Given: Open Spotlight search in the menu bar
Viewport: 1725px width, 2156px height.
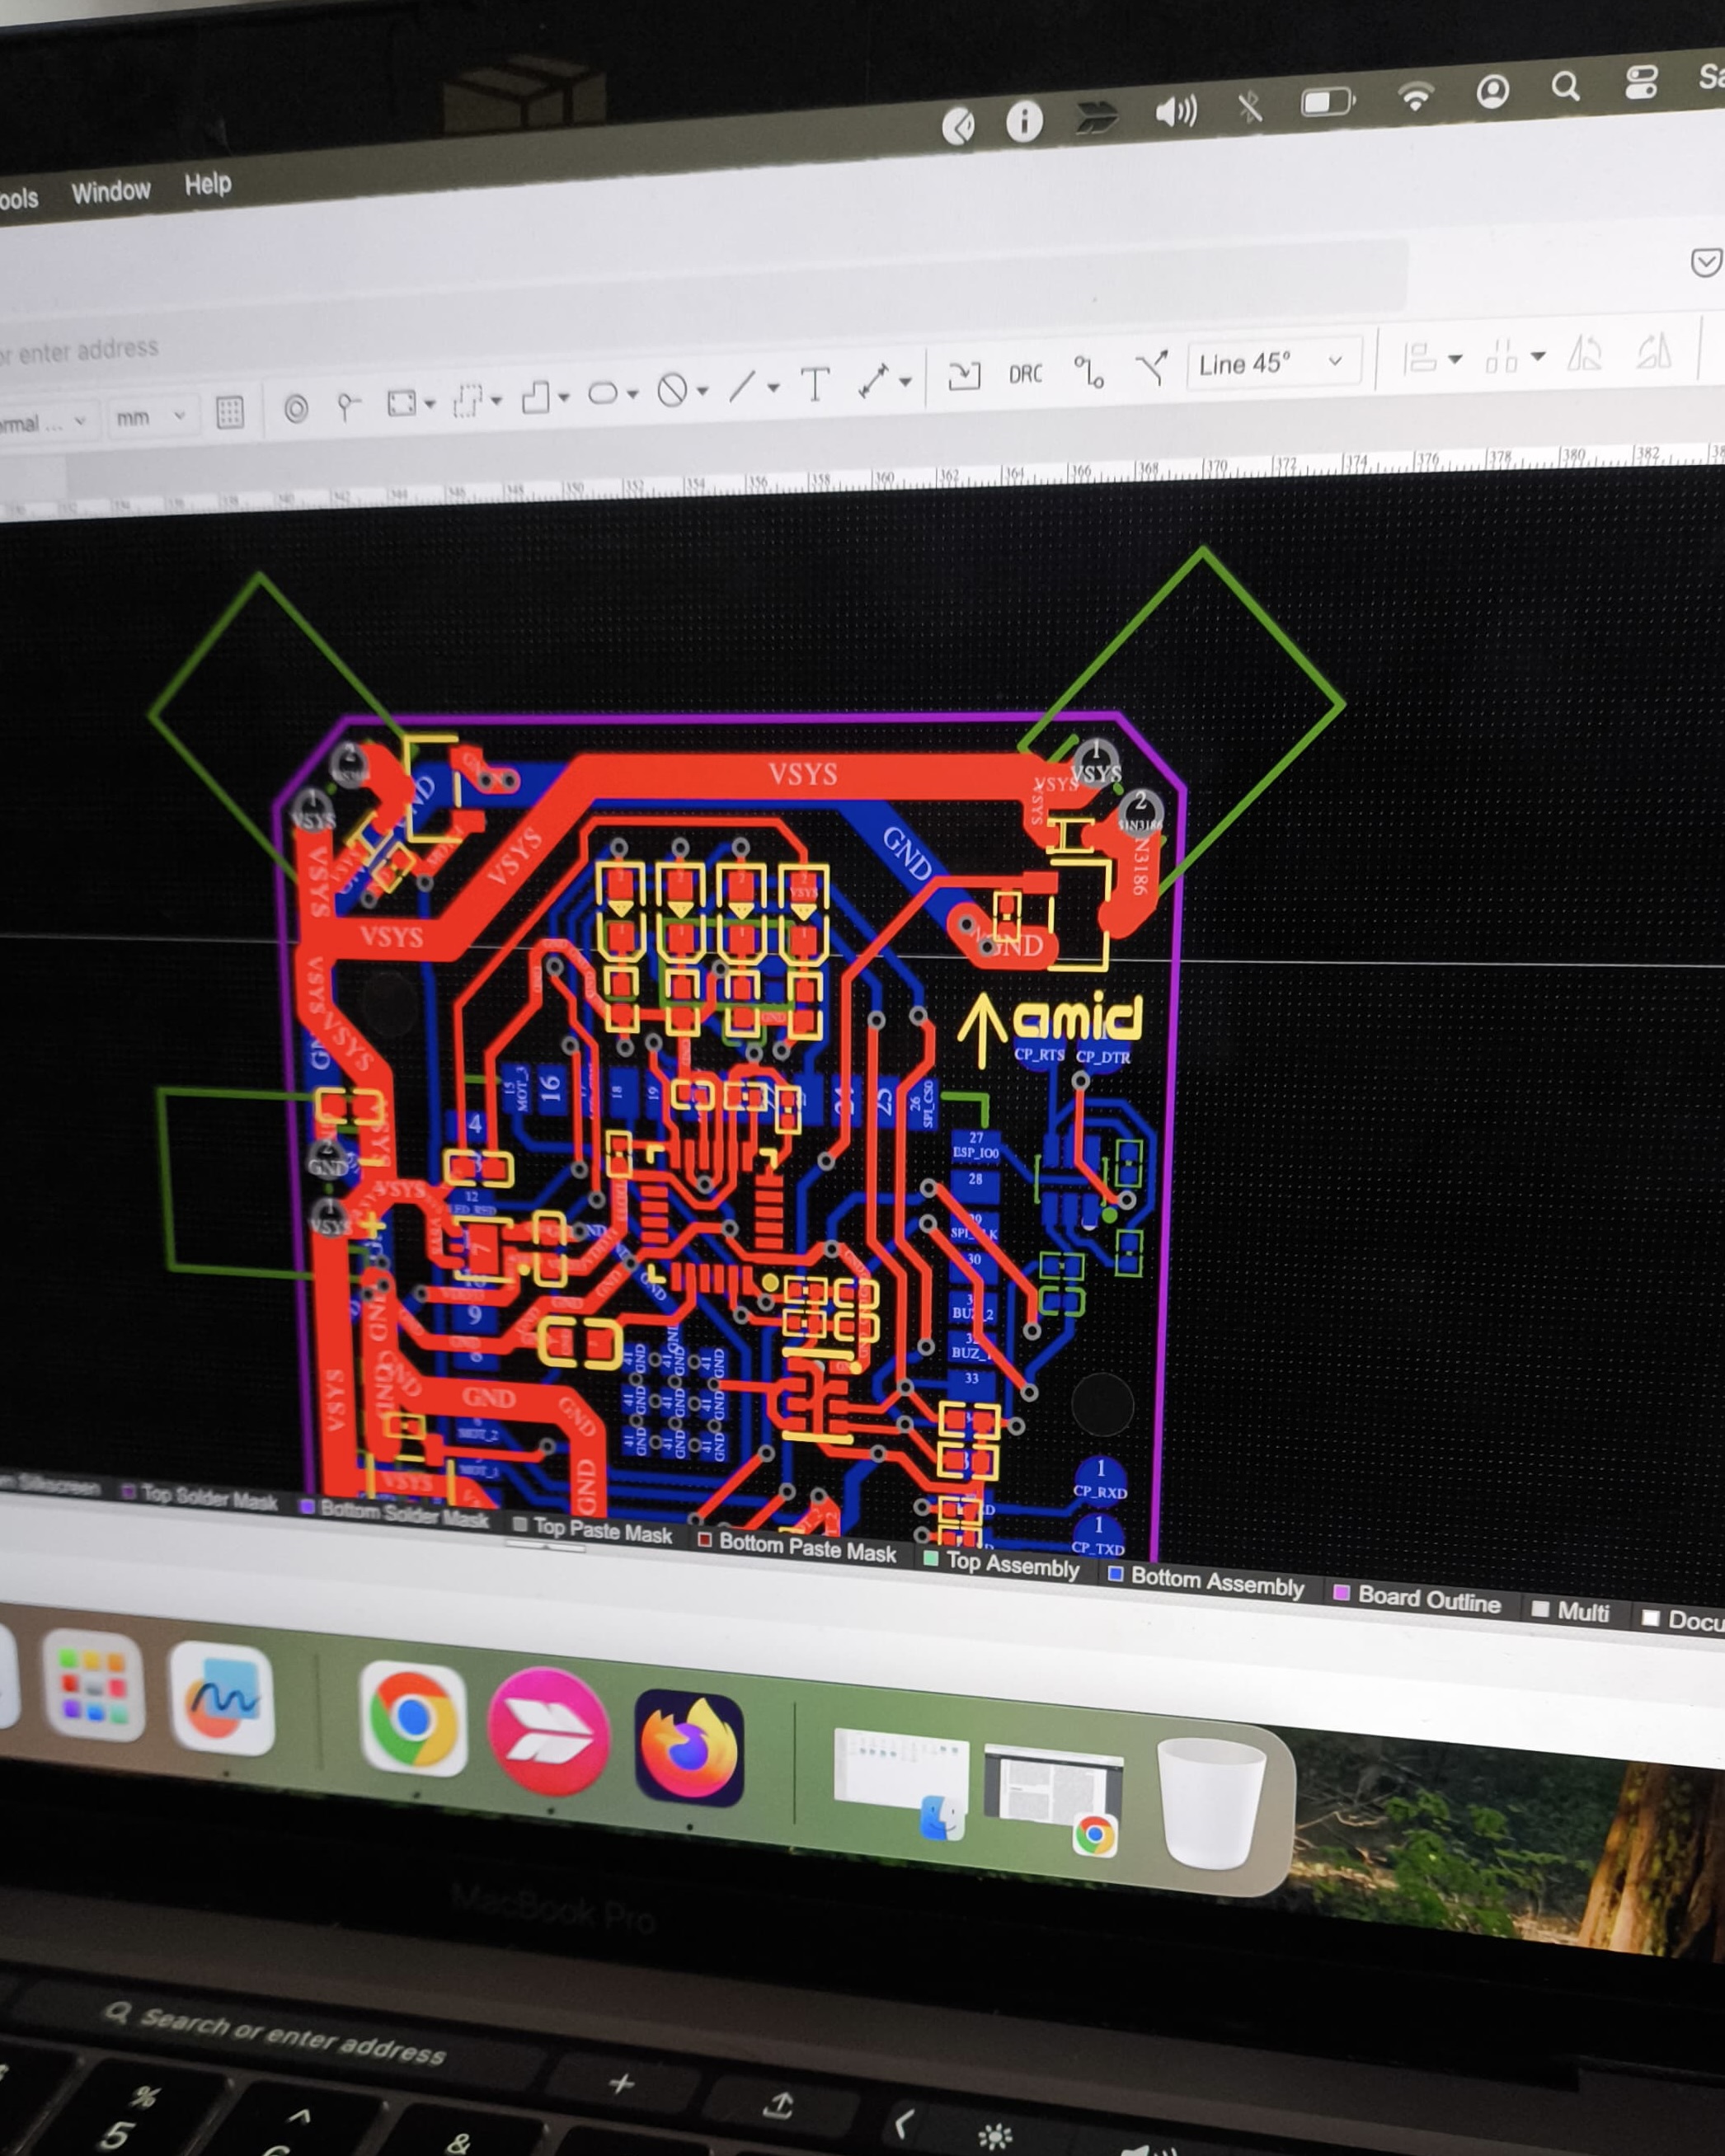Looking at the screenshot, I should pos(1566,88).
